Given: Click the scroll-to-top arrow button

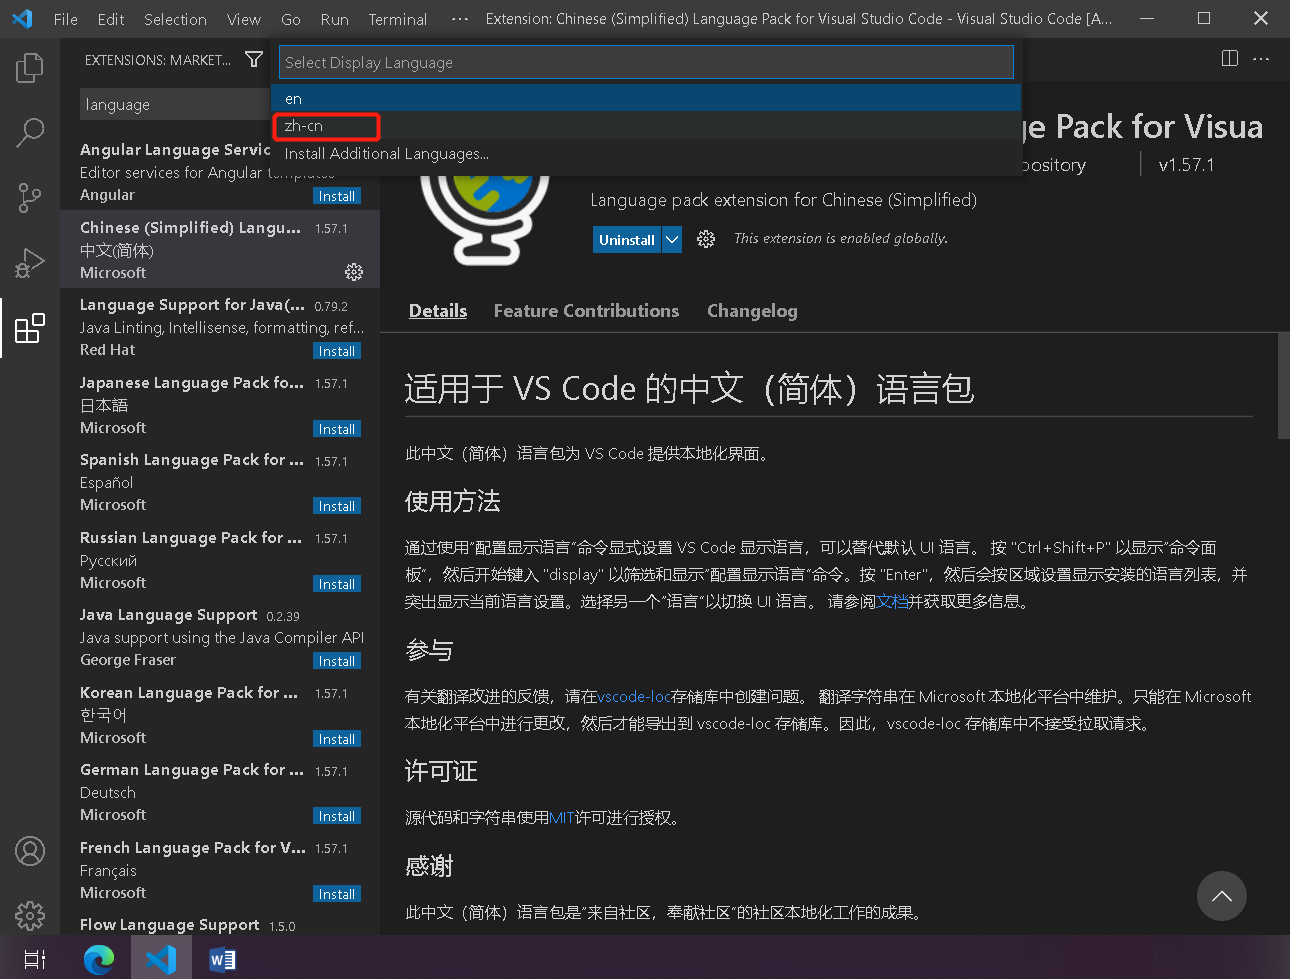Looking at the screenshot, I should 1222,896.
